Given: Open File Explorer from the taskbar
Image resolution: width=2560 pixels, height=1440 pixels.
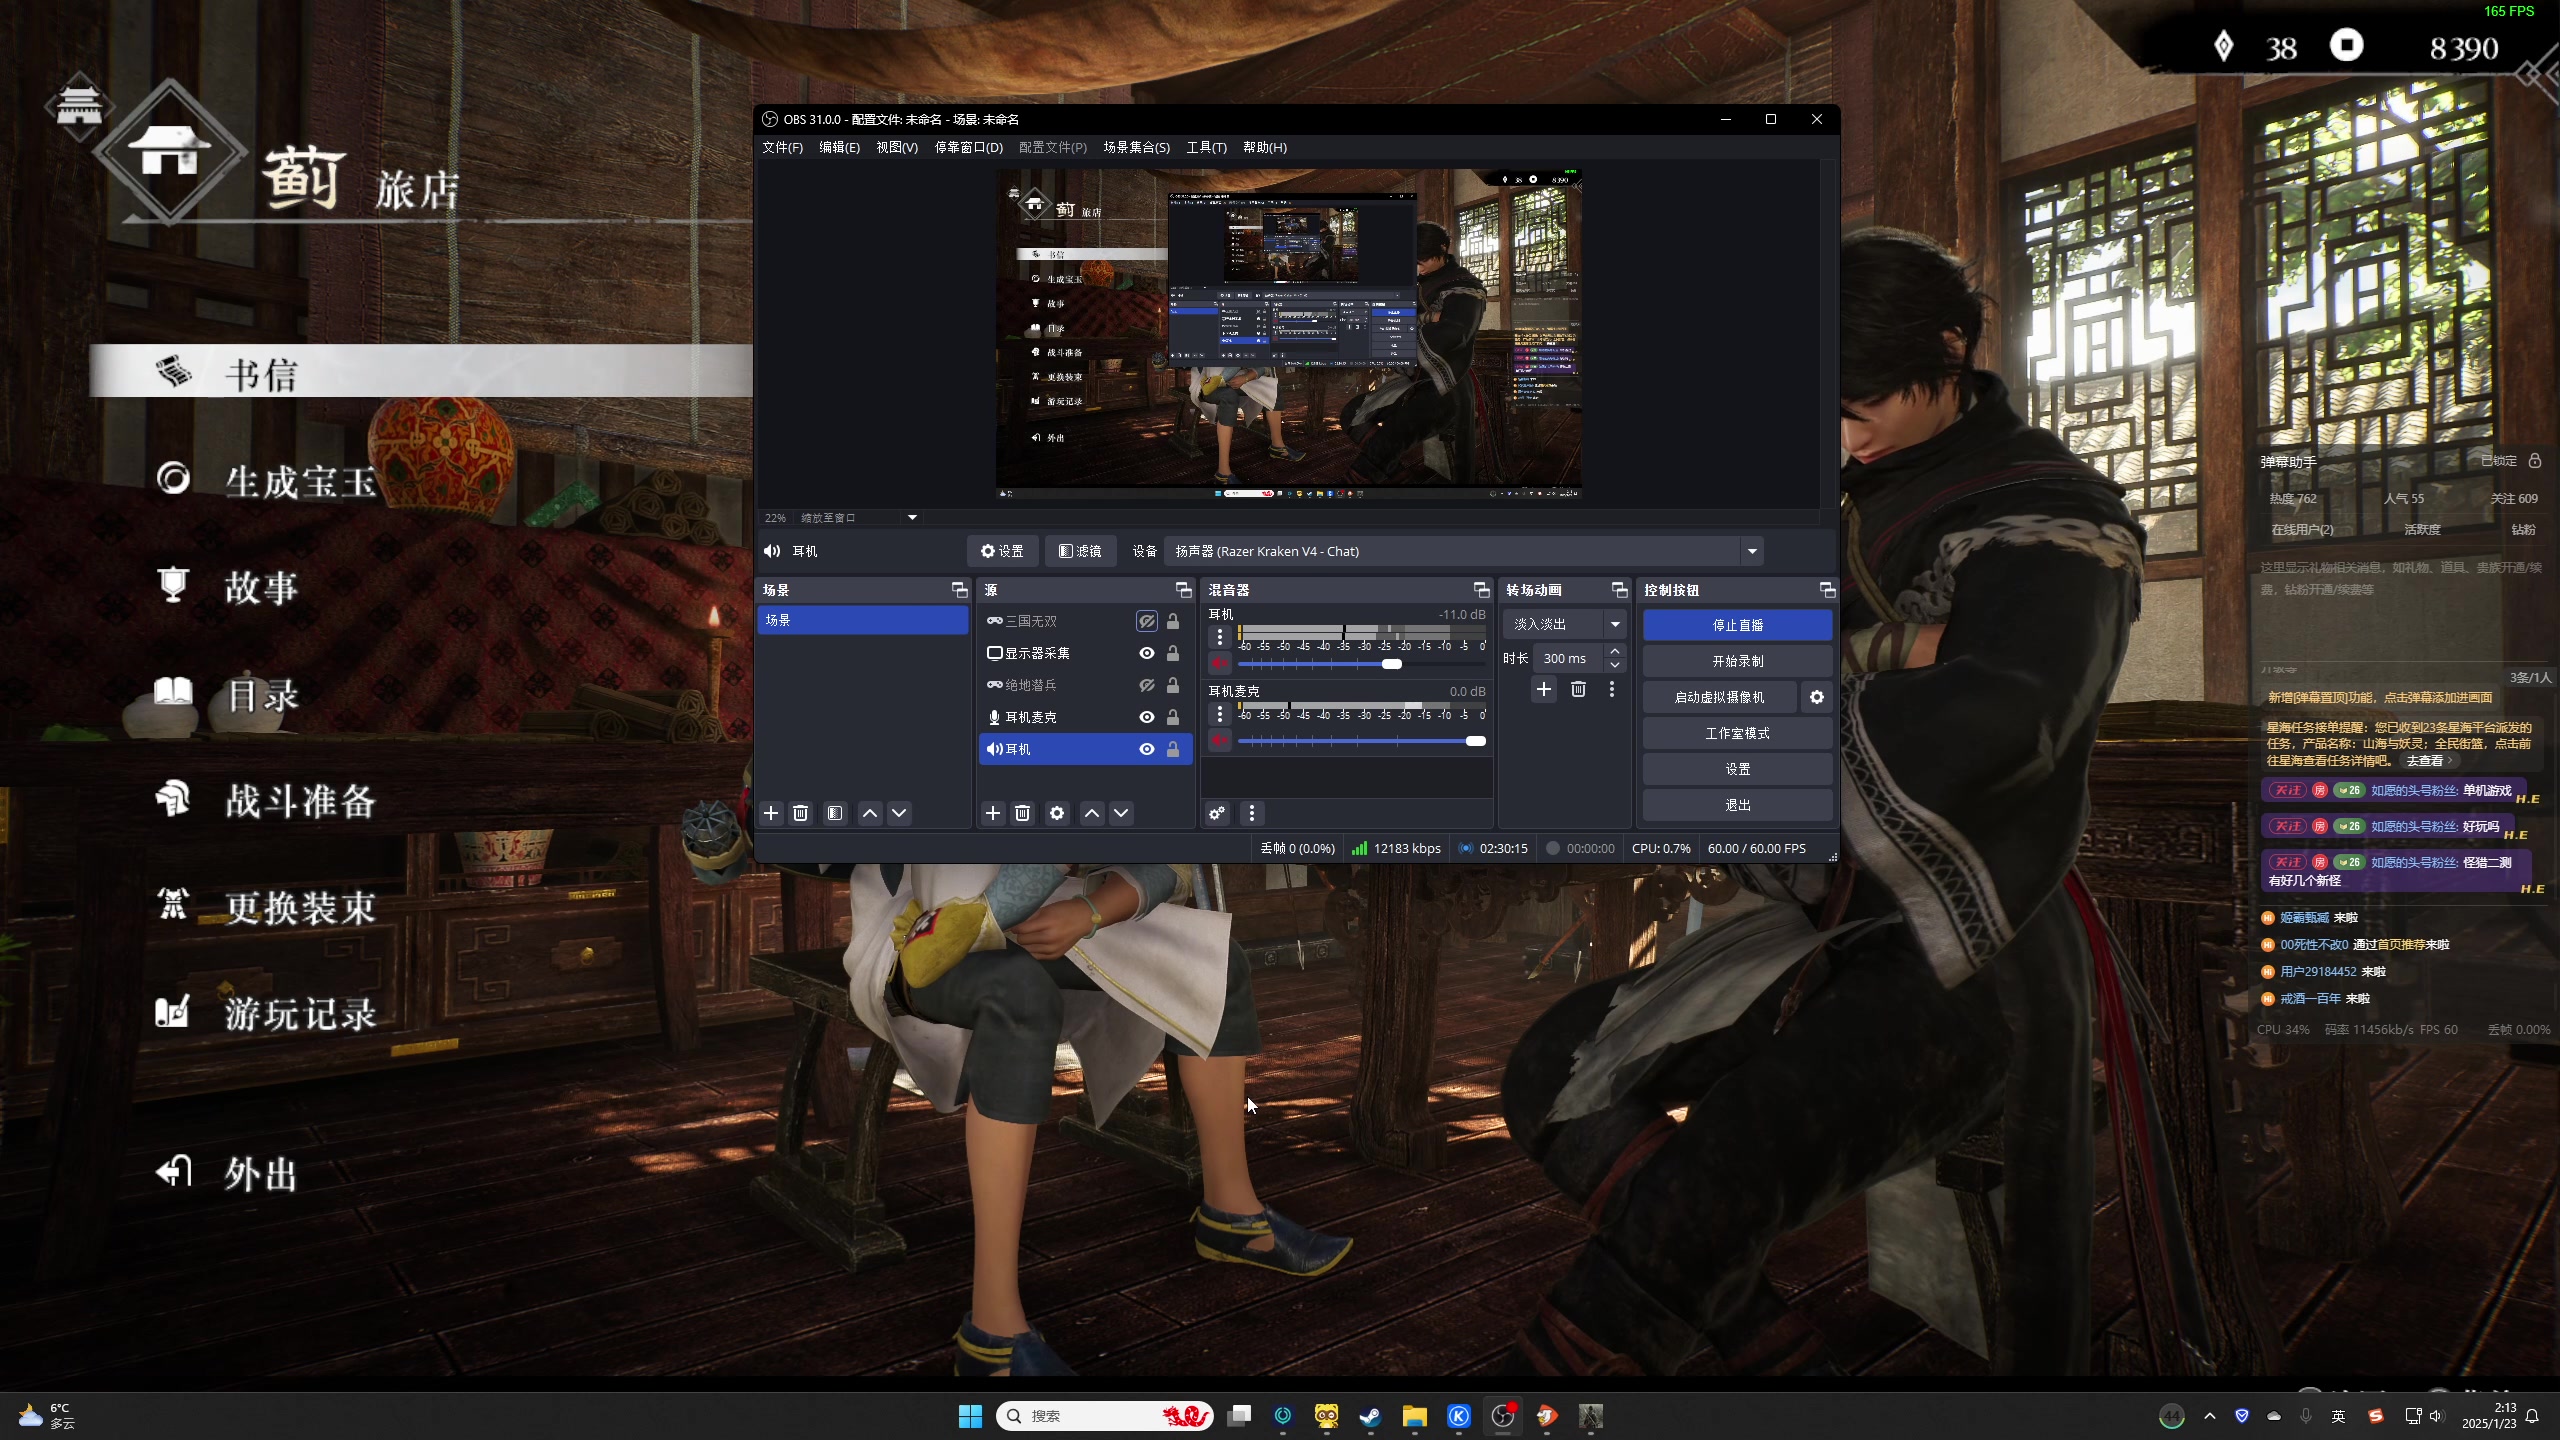Looking at the screenshot, I should coord(1414,1416).
